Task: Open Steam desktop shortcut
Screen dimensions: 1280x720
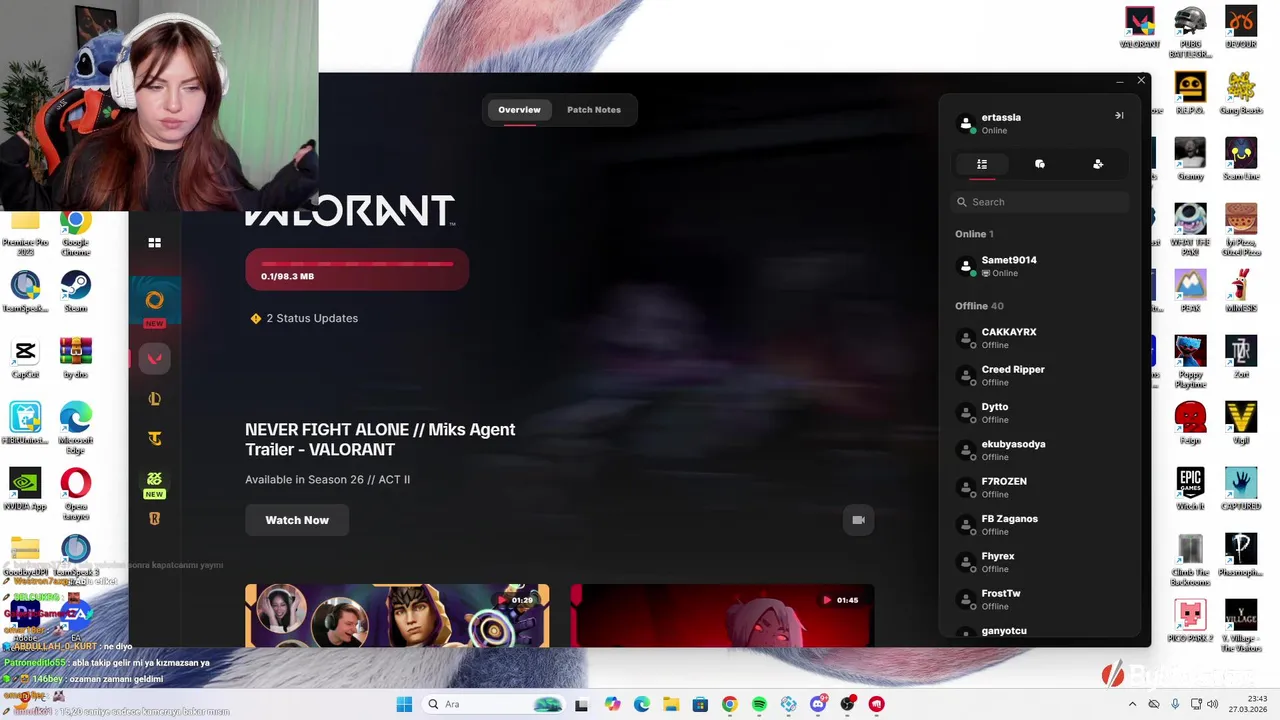Action: [75, 291]
